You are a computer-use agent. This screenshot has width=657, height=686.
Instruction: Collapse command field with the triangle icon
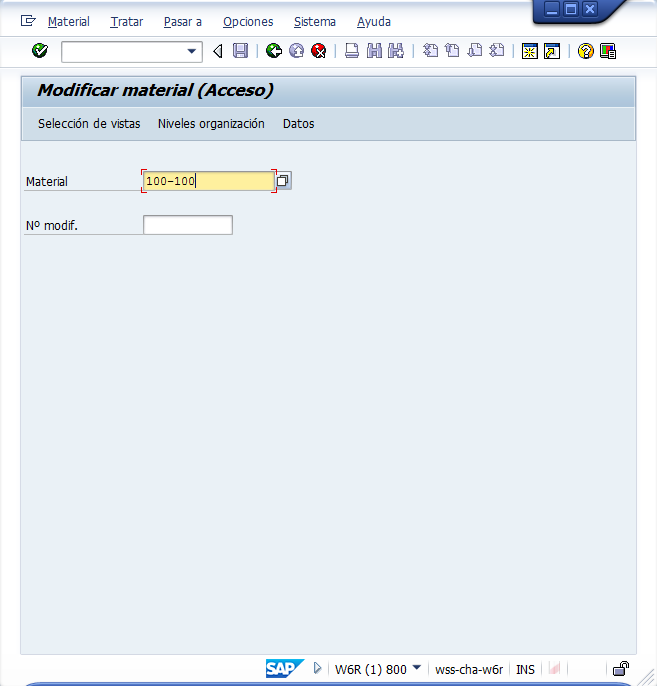click(x=217, y=52)
